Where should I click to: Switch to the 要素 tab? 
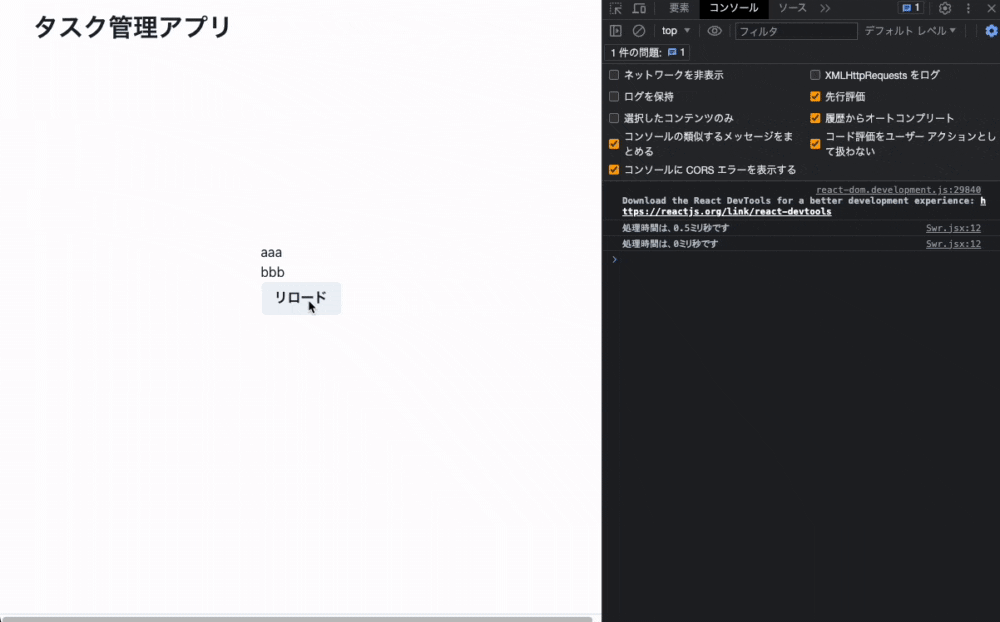(x=678, y=8)
